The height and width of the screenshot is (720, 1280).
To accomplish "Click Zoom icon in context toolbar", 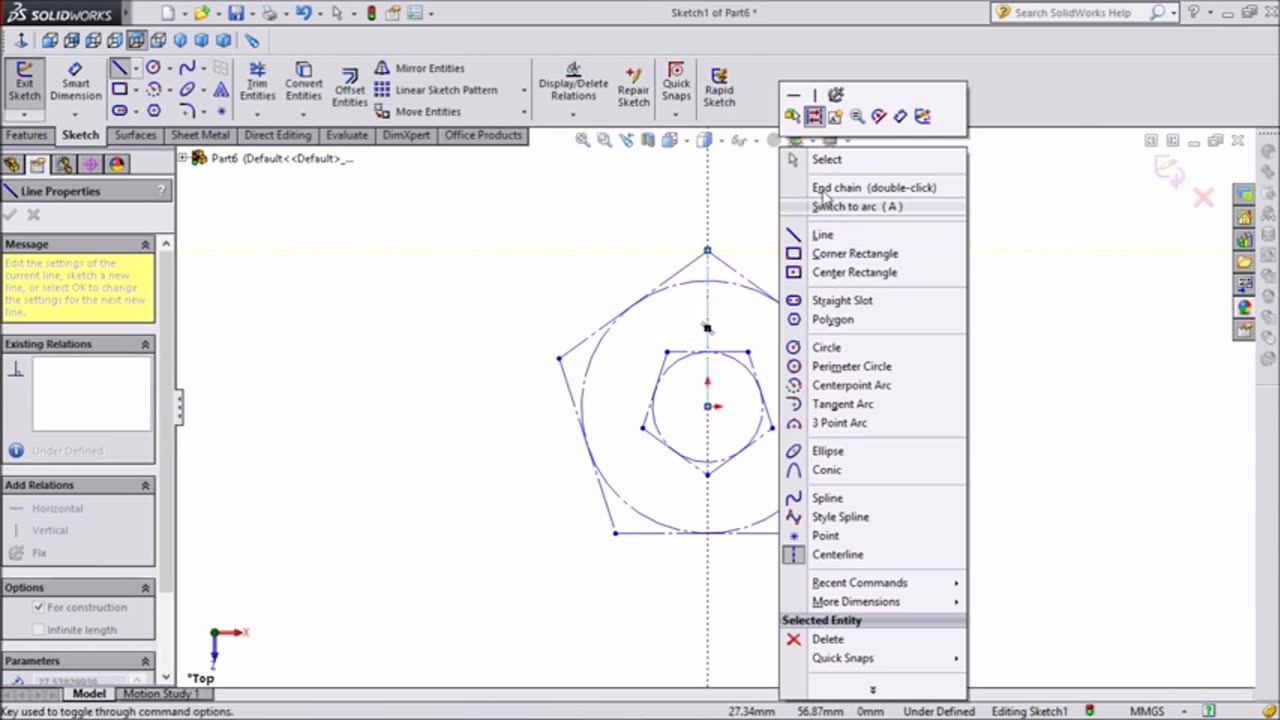I will tap(857, 117).
